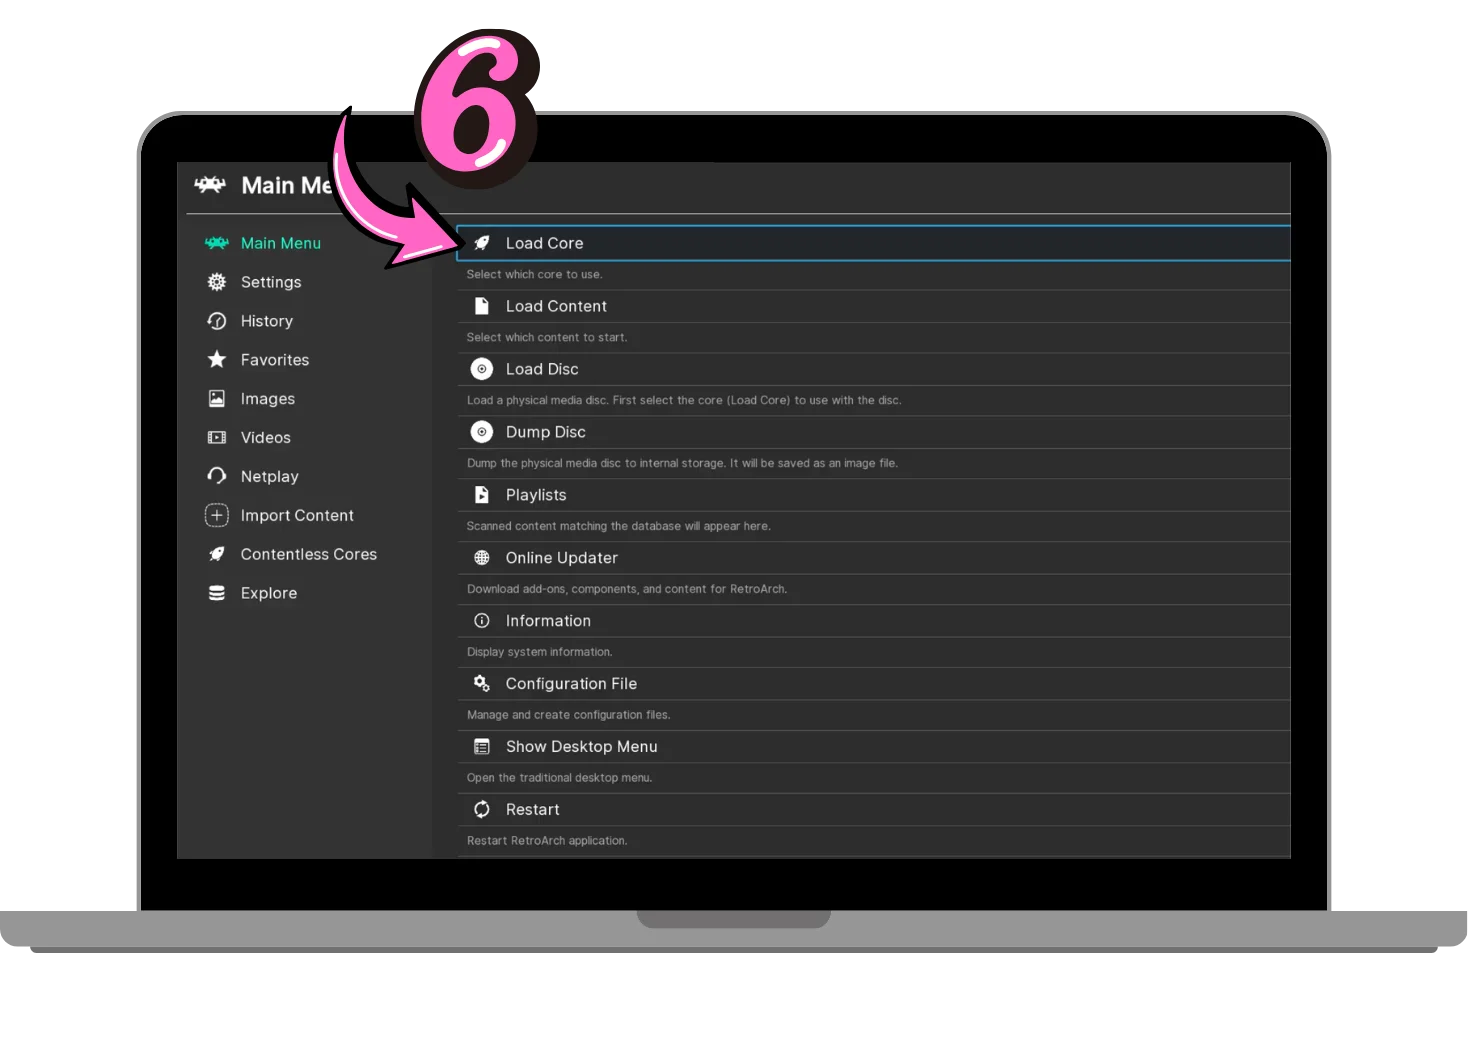Click 'Open the traditional desktop menu.' text
Screen dimensions: 1468x1064
[x=559, y=778]
